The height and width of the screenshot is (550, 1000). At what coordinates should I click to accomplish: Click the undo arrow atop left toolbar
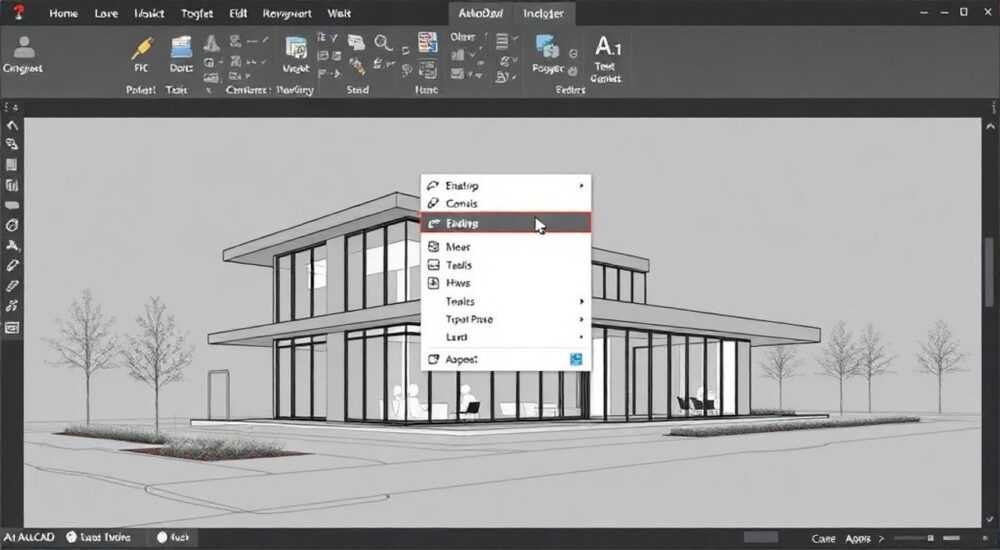point(11,125)
